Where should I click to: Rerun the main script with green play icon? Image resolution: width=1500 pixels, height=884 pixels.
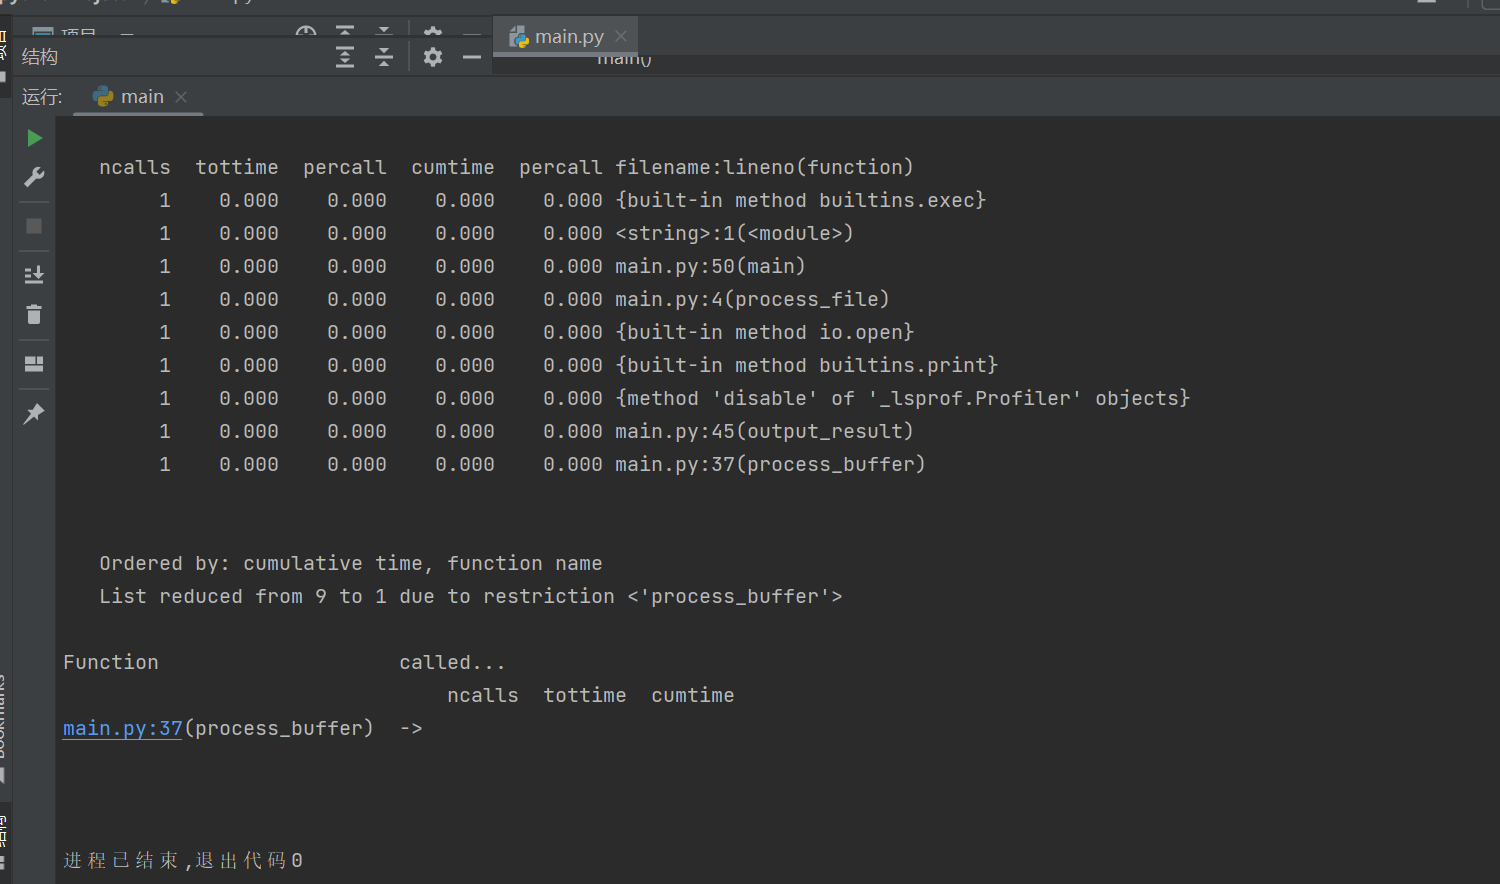click(34, 138)
